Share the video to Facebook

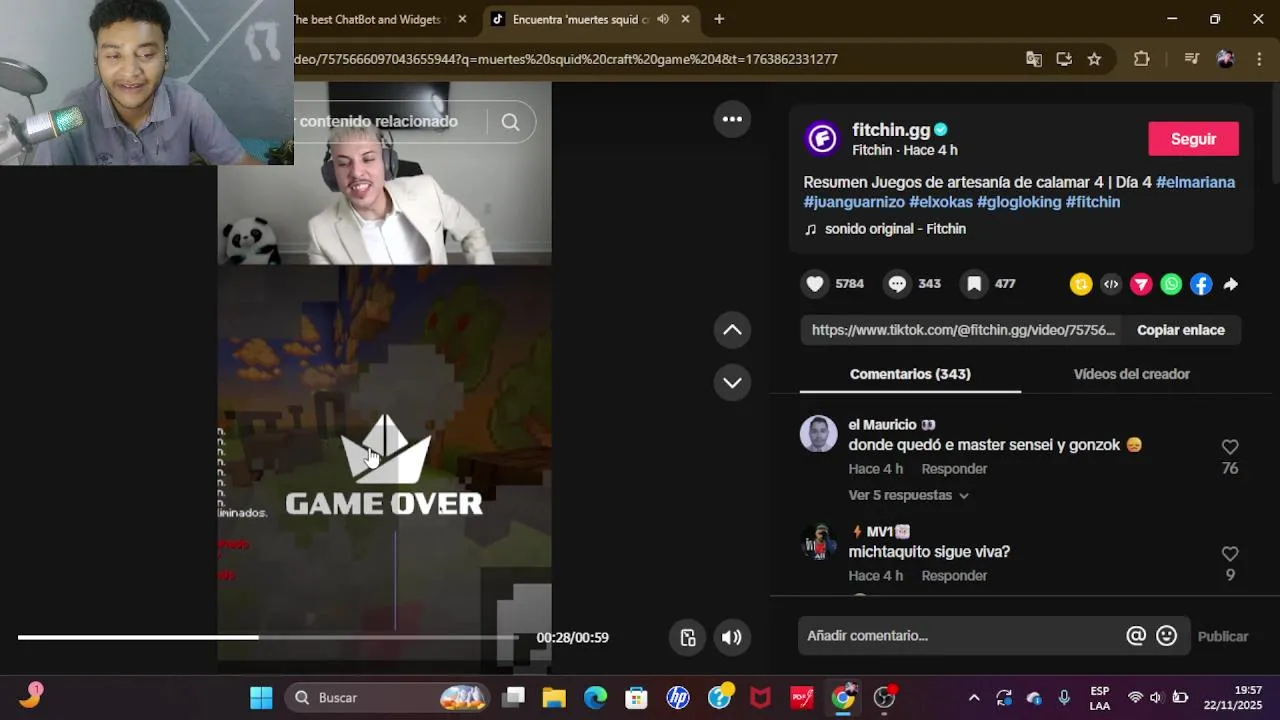click(x=1201, y=284)
